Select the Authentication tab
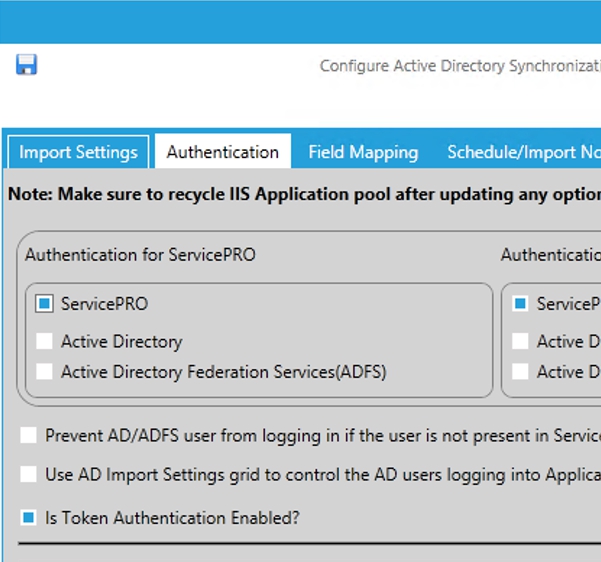 pyautogui.click(x=223, y=152)
